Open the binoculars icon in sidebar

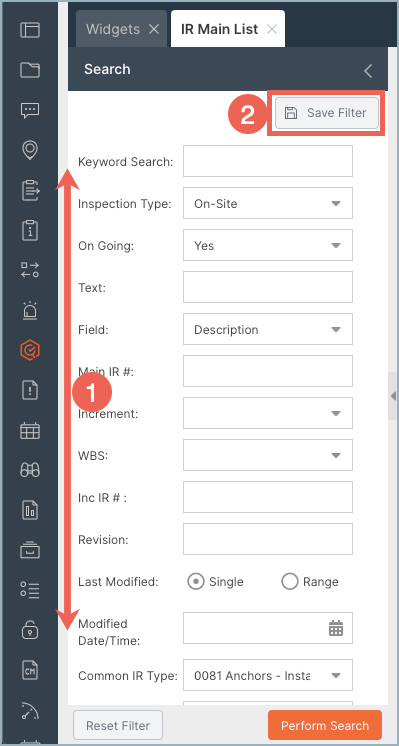(30, 471)
